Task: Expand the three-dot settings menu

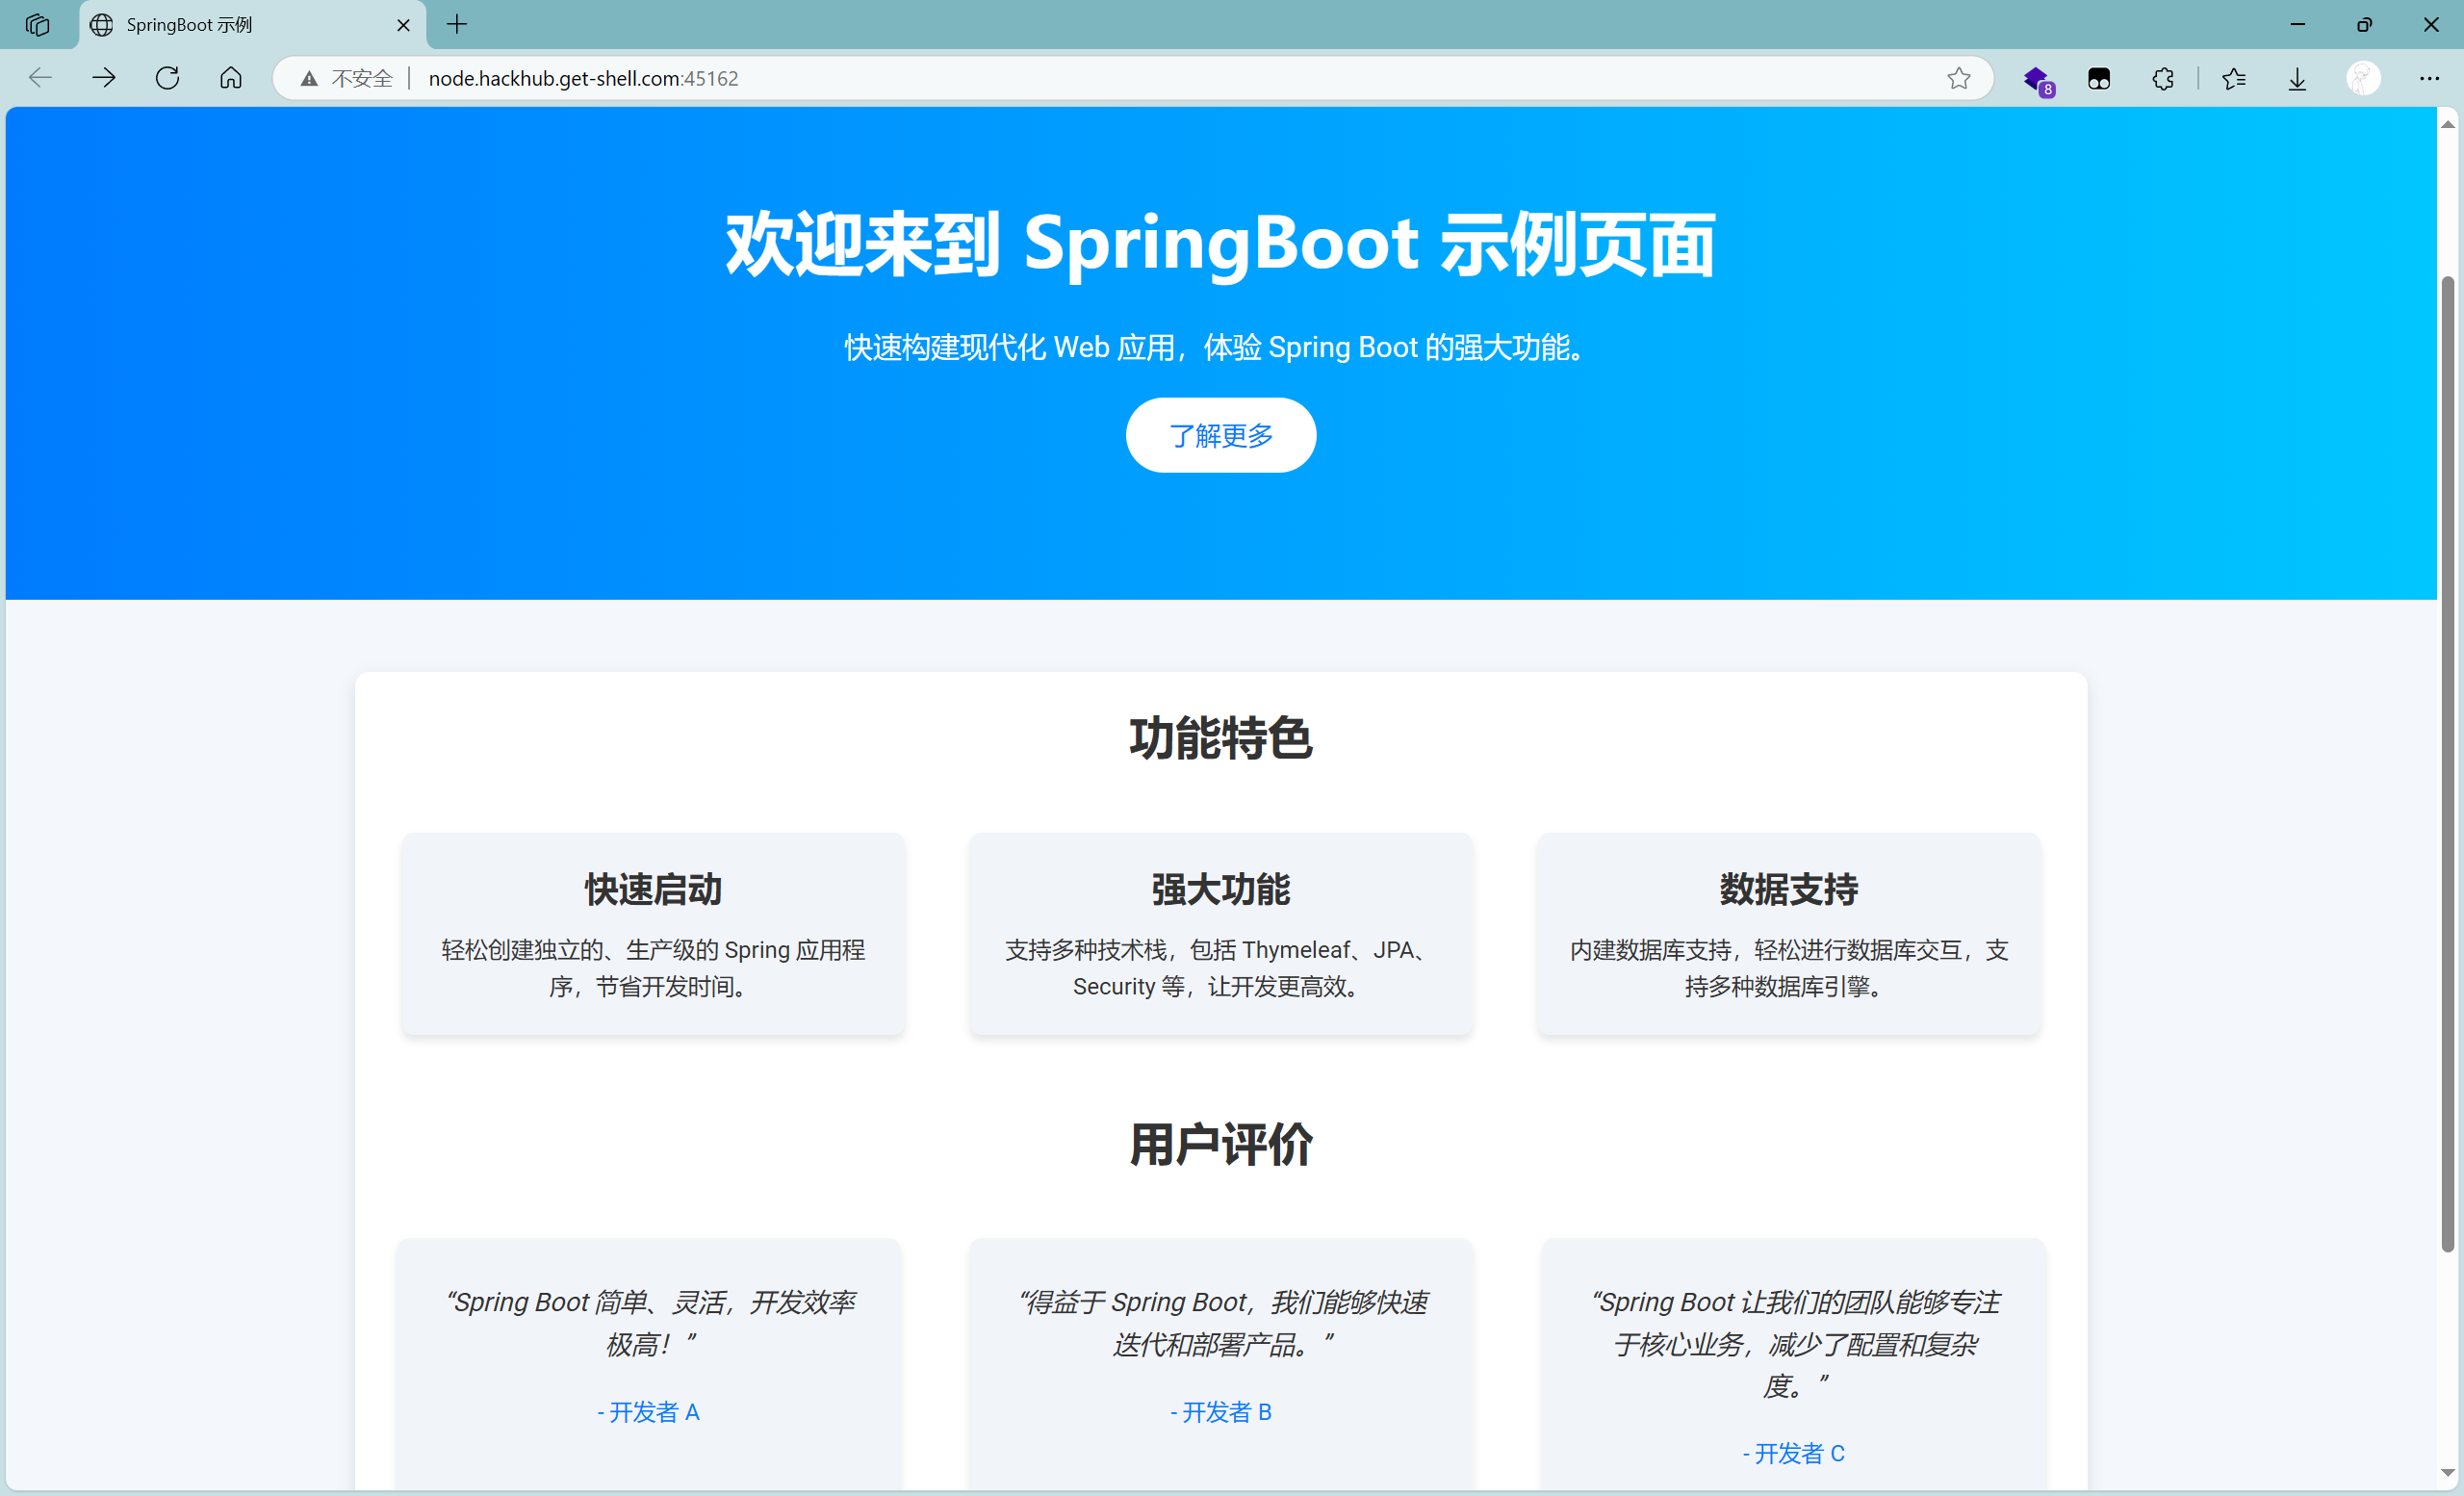Action: pyautogui.click(x=2429, y=78)
